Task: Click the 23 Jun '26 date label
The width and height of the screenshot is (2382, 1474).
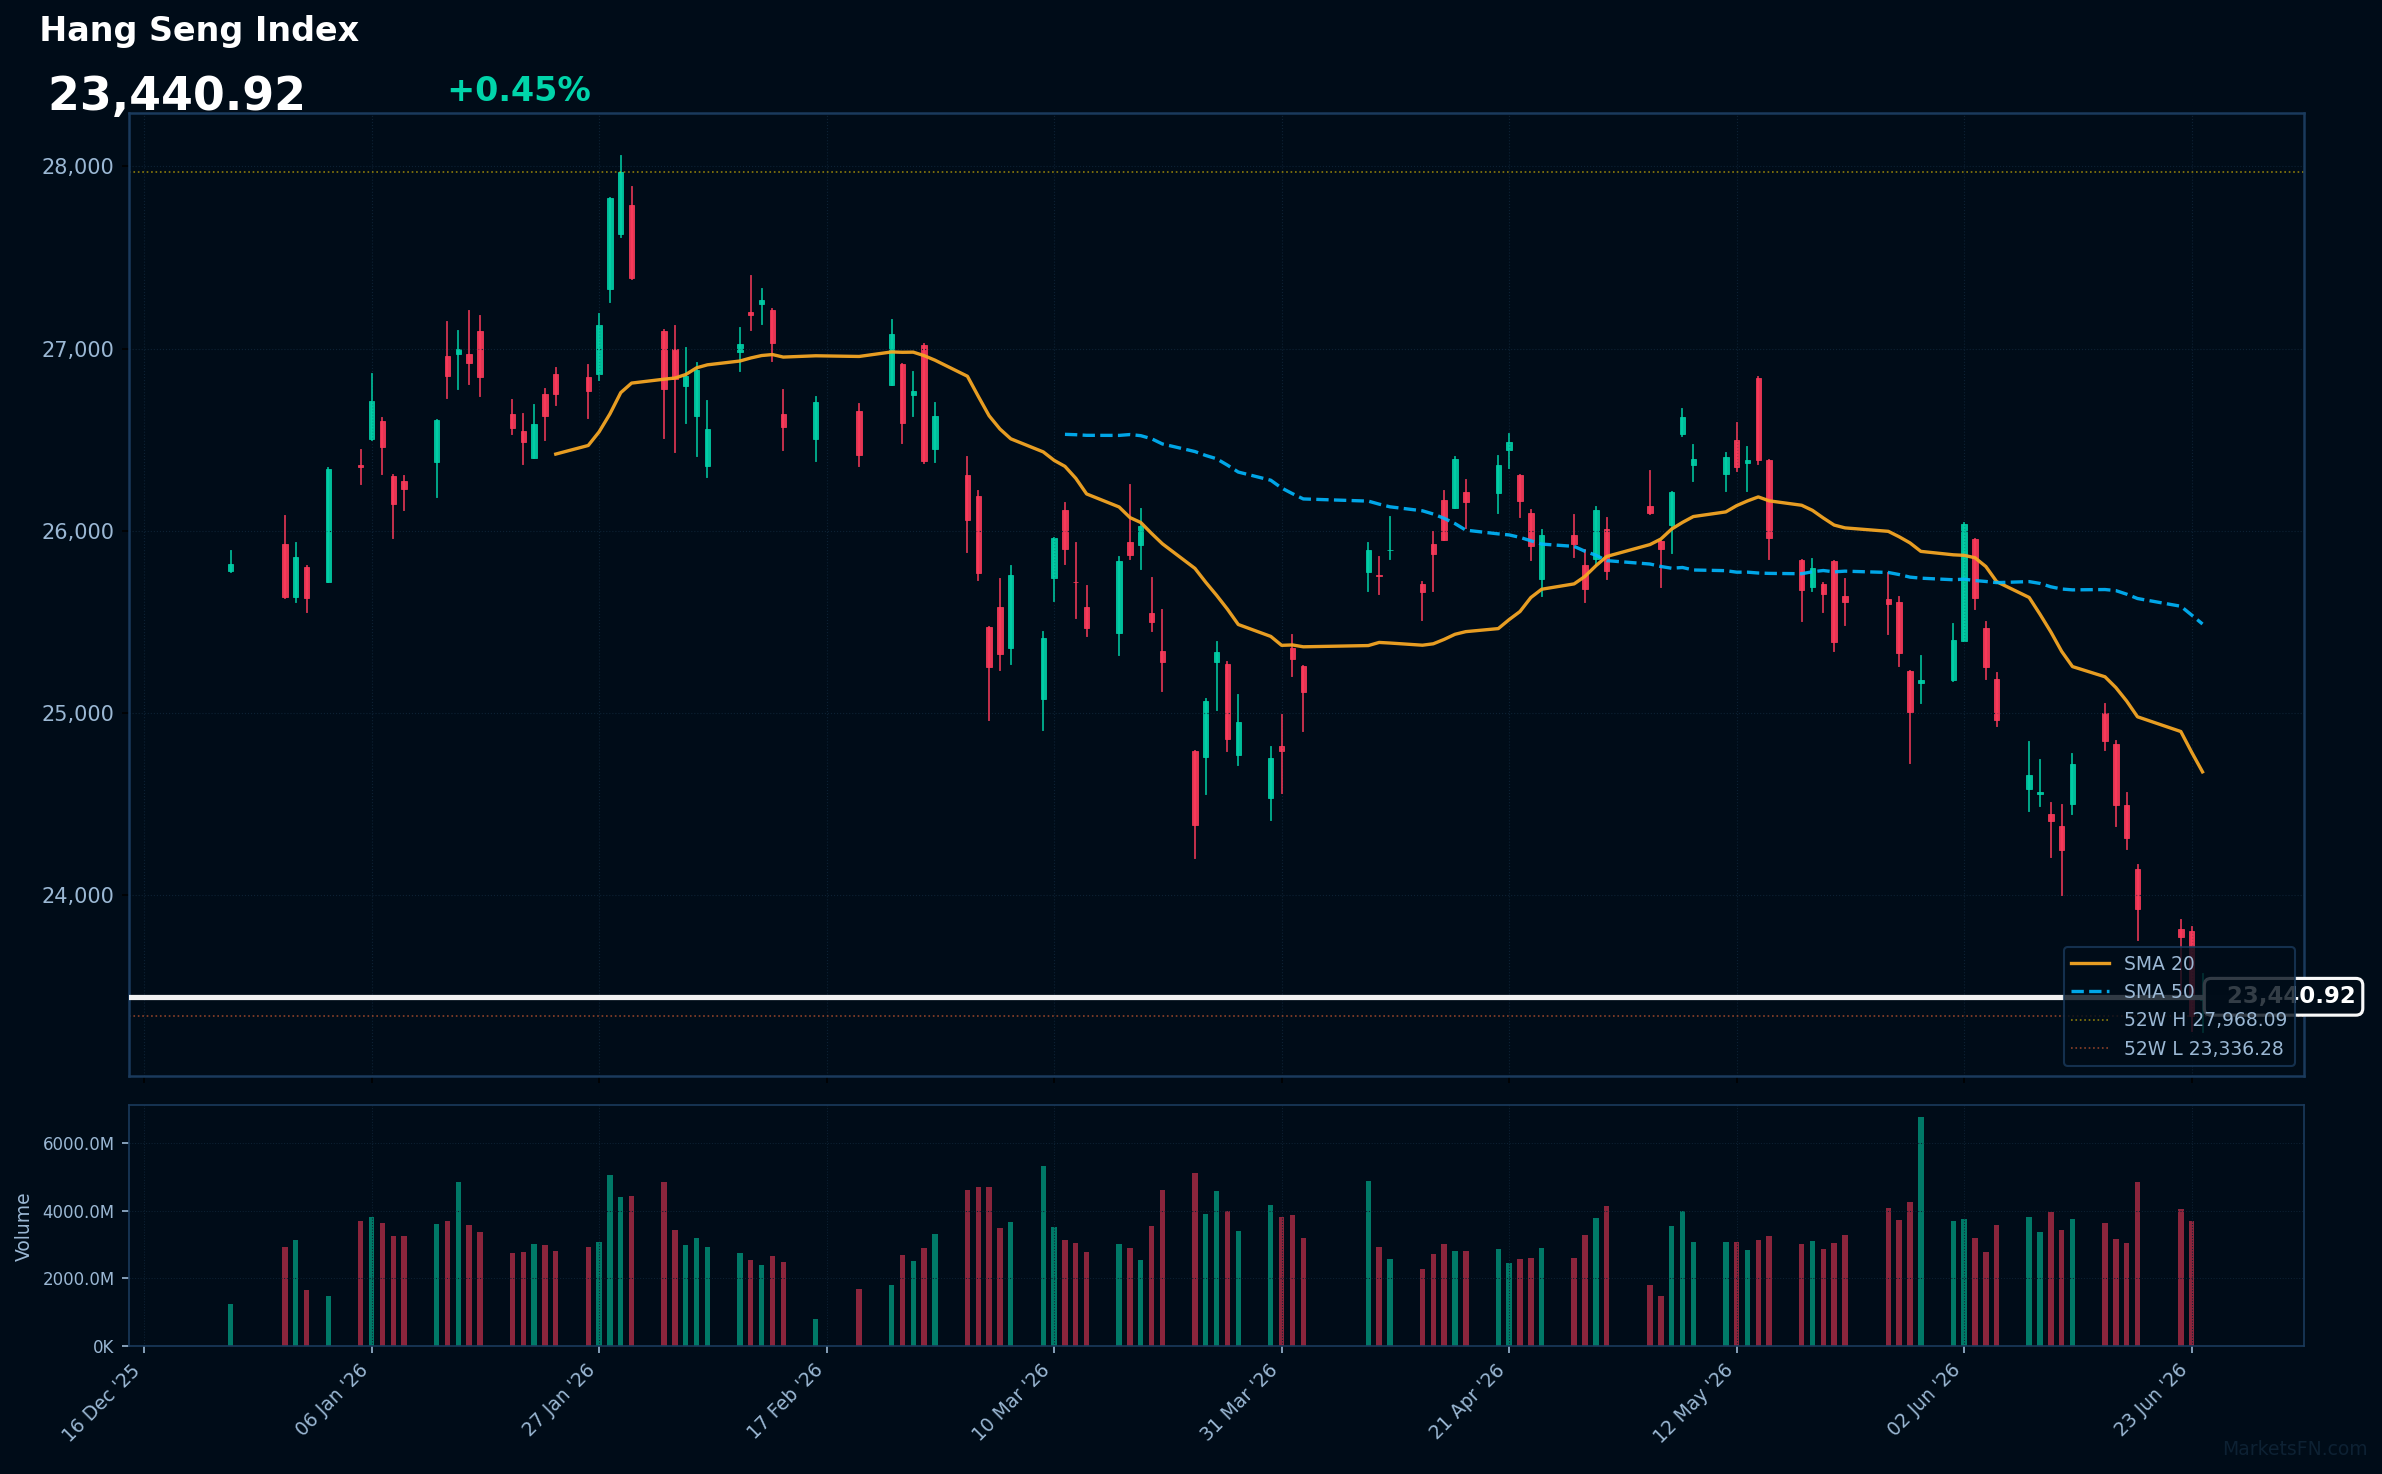Action: [2152, 1400]
